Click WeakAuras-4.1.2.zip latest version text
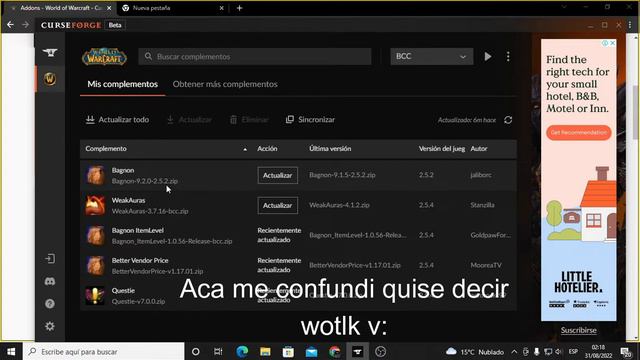 339,205
